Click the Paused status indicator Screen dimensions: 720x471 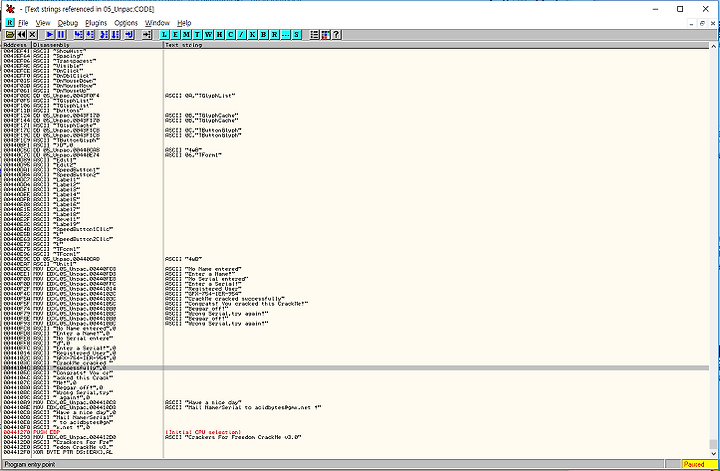point(699,465)
